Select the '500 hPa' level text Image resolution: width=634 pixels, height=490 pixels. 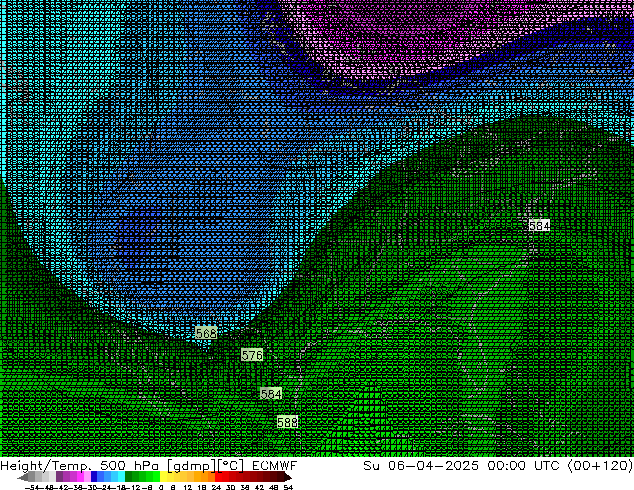131,465
